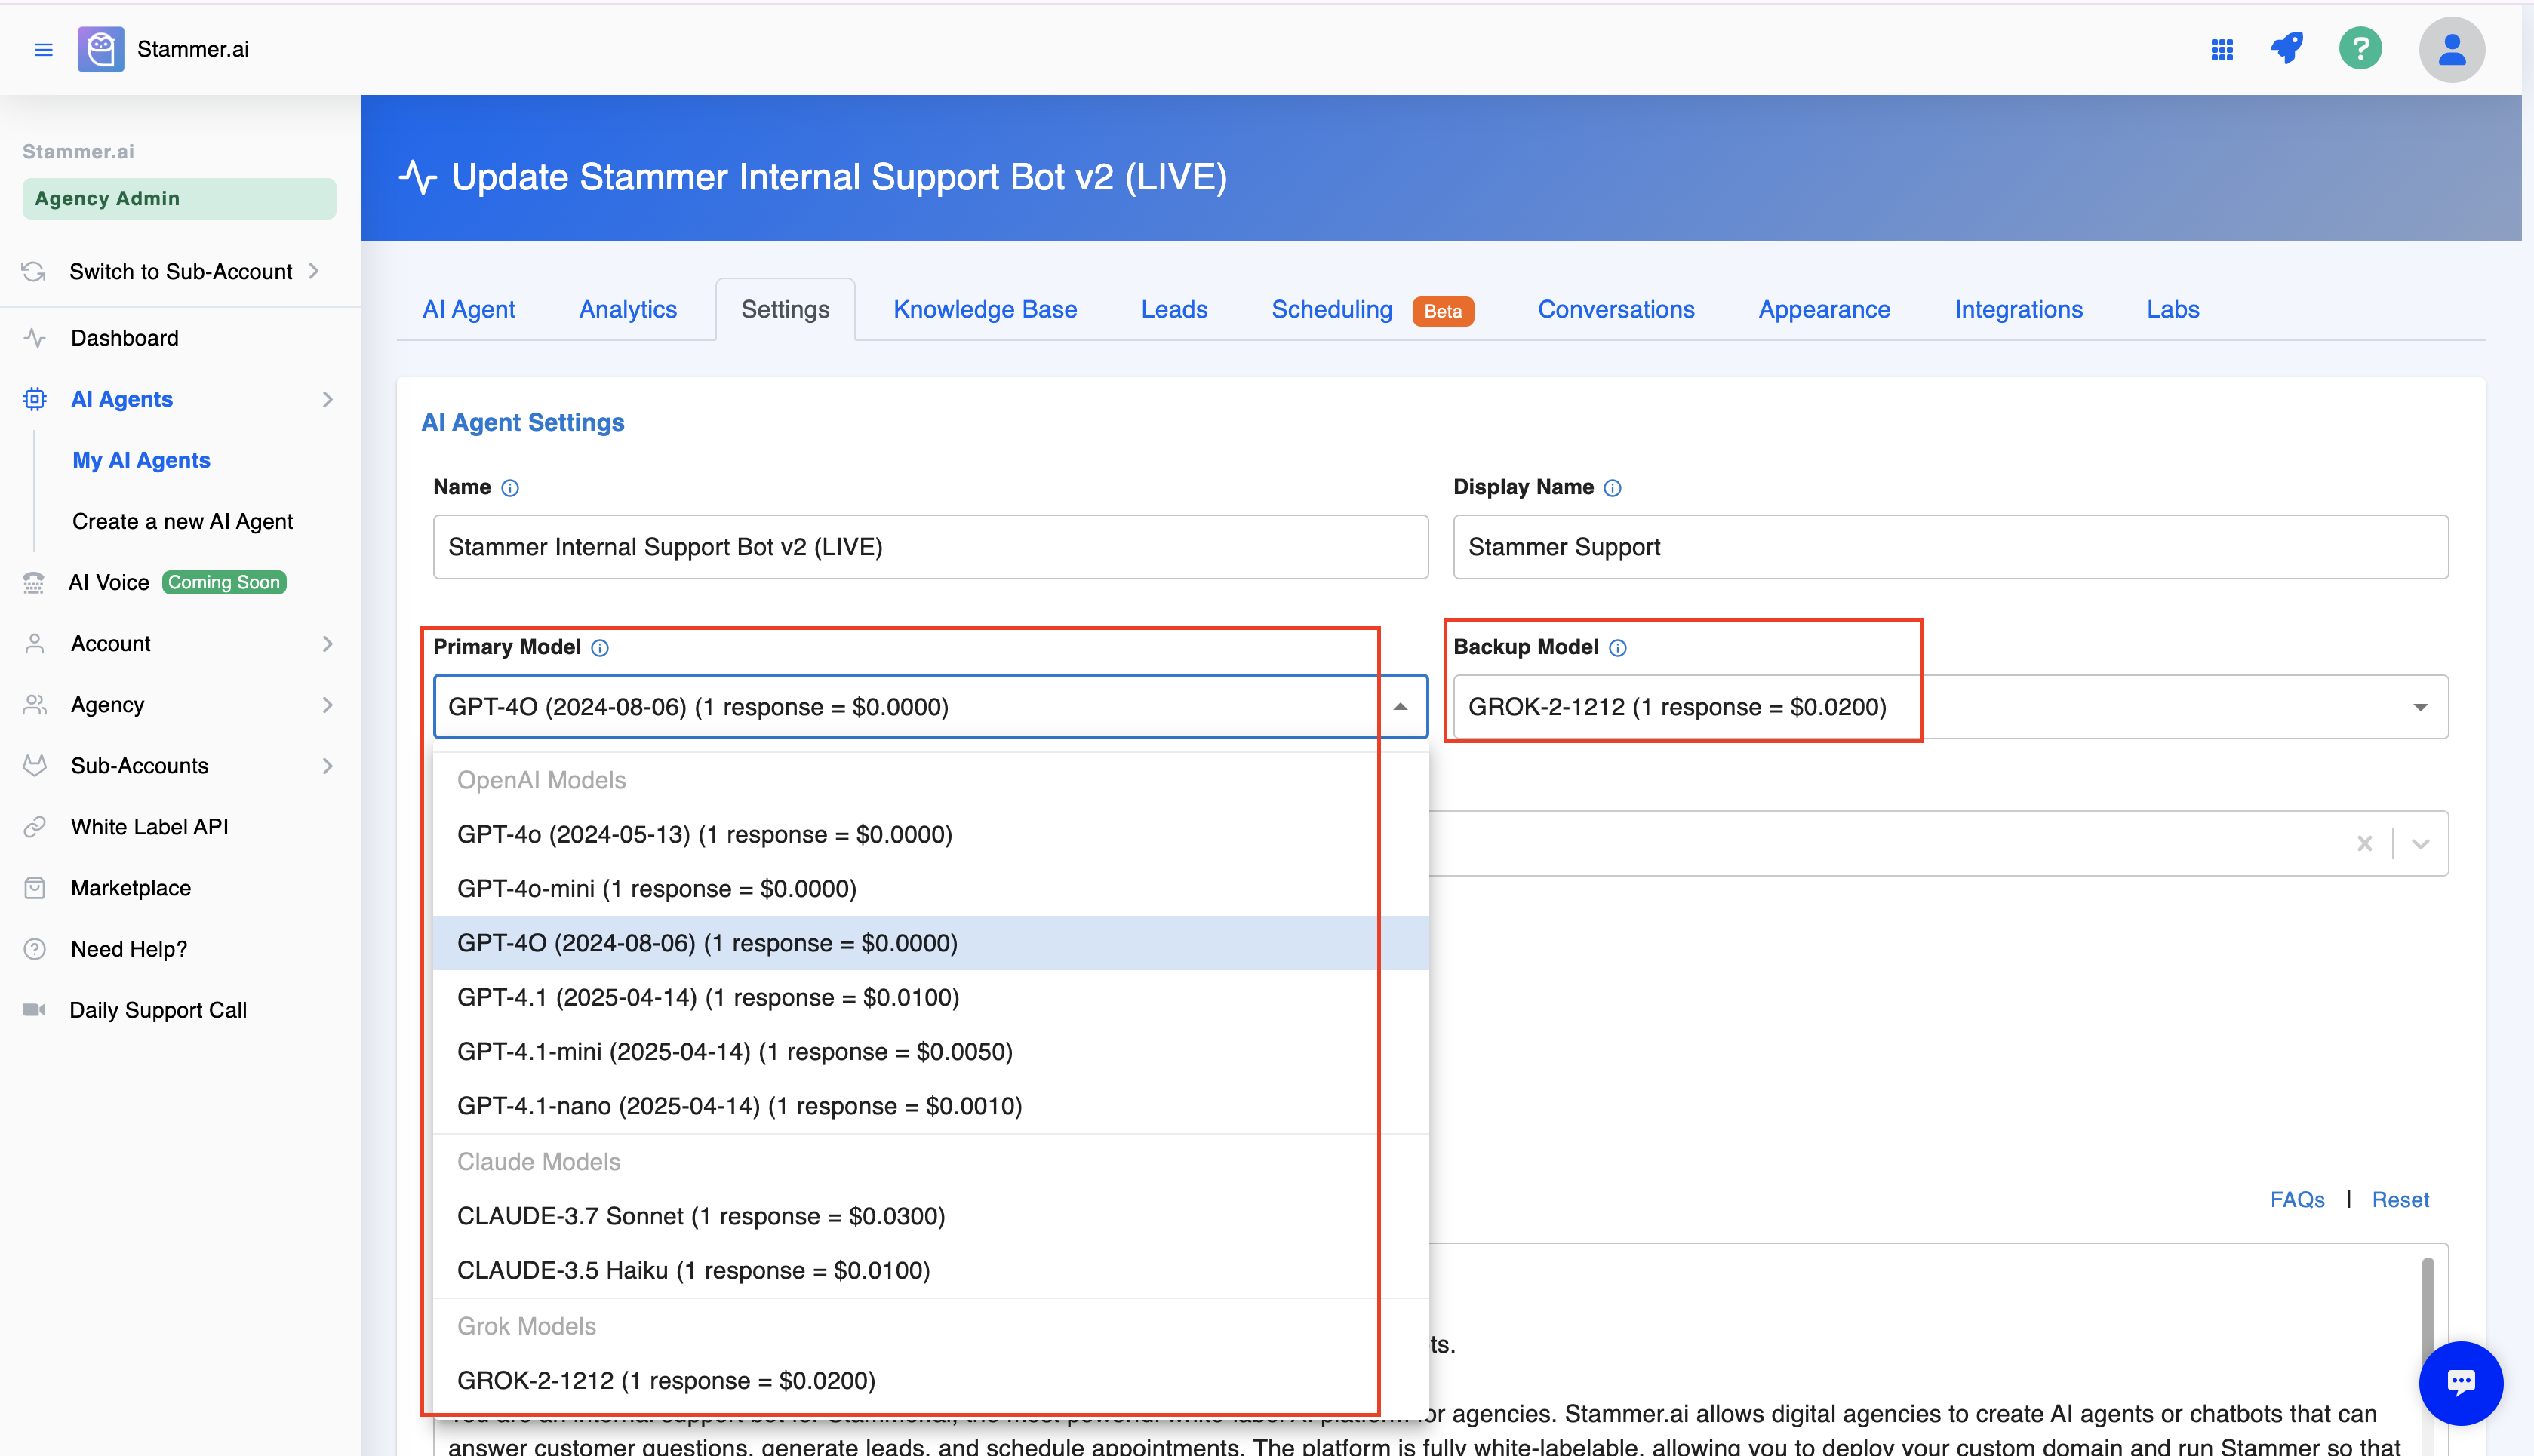Open the Conversations tab
Screen dimensions: 2534x1456
[1616, 310]
